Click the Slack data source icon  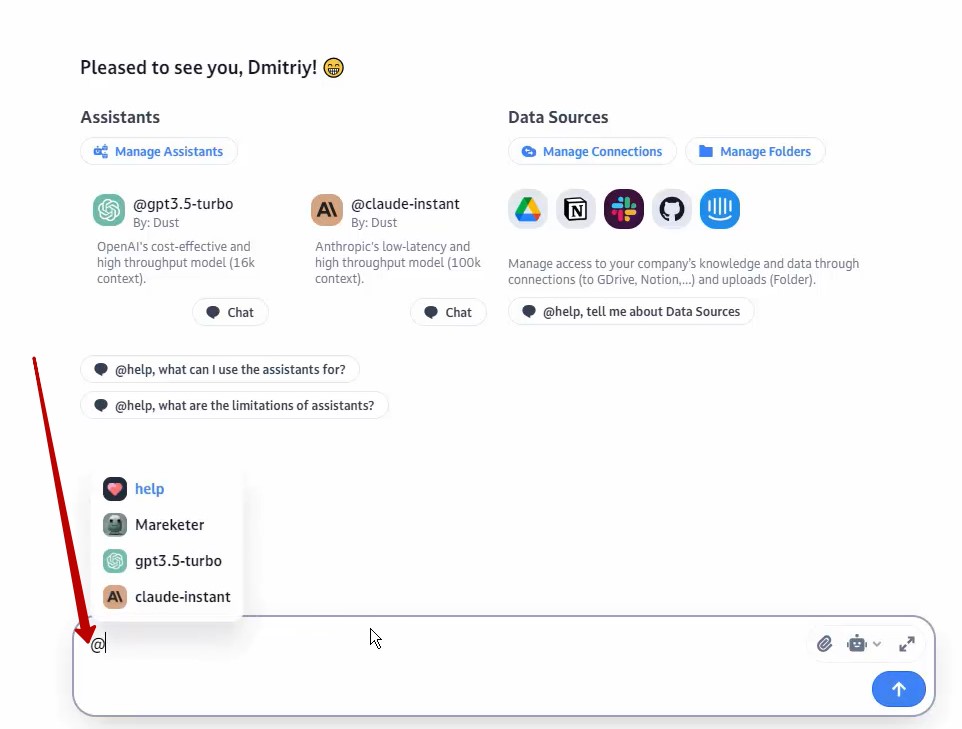coord(624,209)
